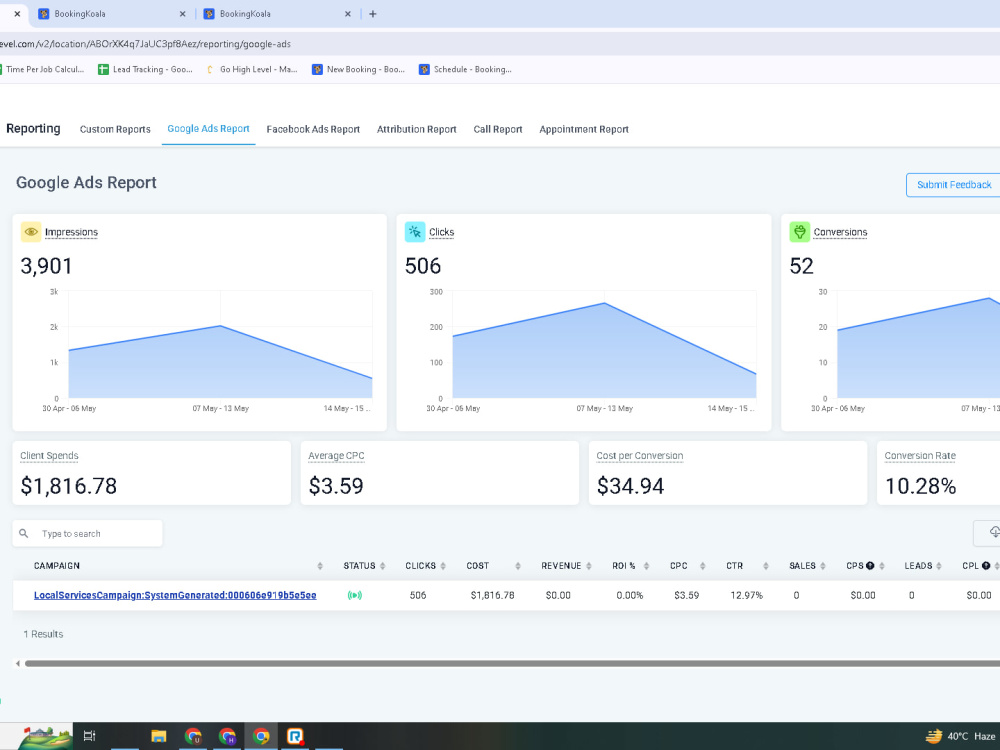
Task: Click the campaign live status icon
Action: tap(355, 595)
